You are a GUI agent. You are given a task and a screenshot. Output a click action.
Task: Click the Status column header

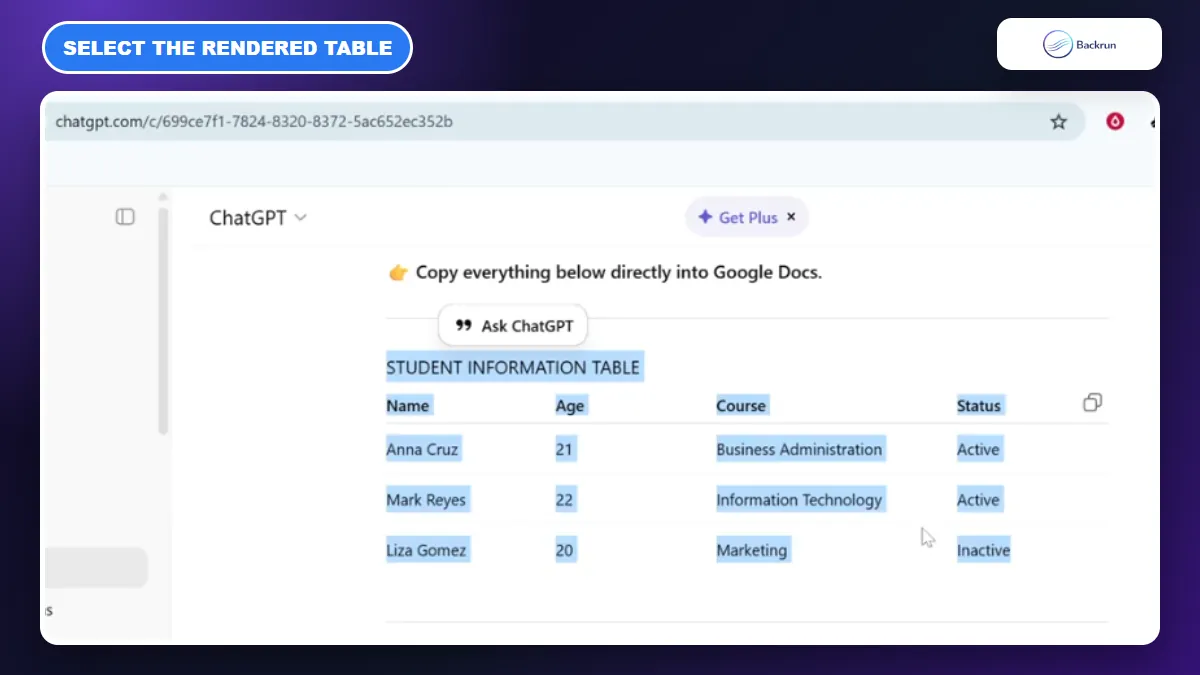[x=979, y=406]
